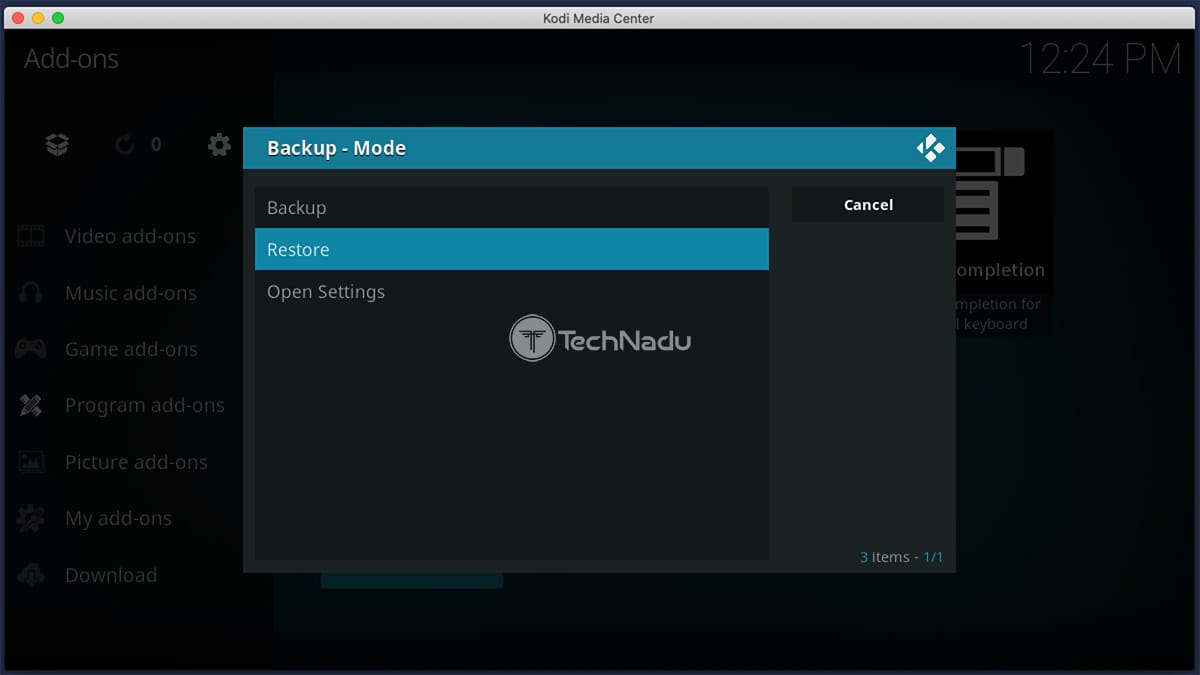Viewport: 1200px width, 675px height.
Task: Open Picture add-ons category
Action: pos(136,462)
